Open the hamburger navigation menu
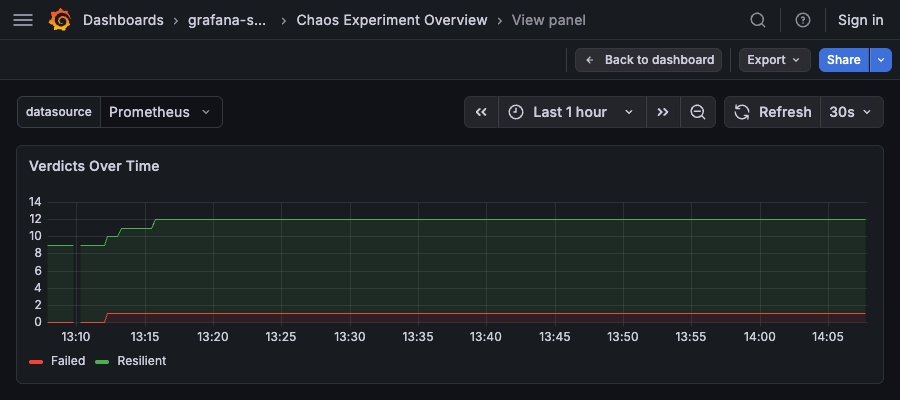The width and height of the screenshot is (900, 400). 23,20
